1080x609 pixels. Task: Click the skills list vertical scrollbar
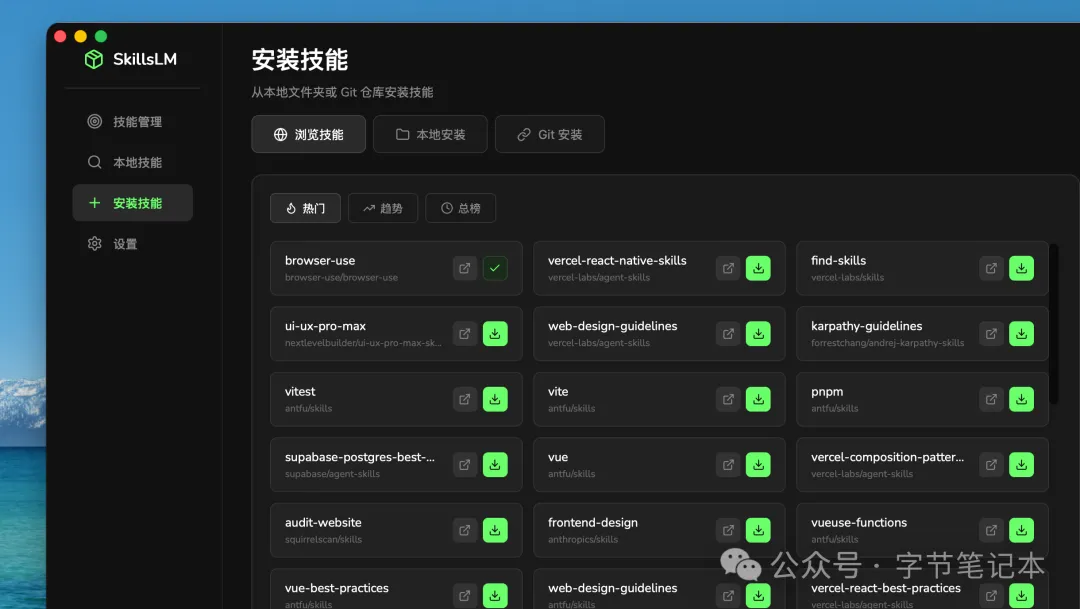(x=1054, y=325)
